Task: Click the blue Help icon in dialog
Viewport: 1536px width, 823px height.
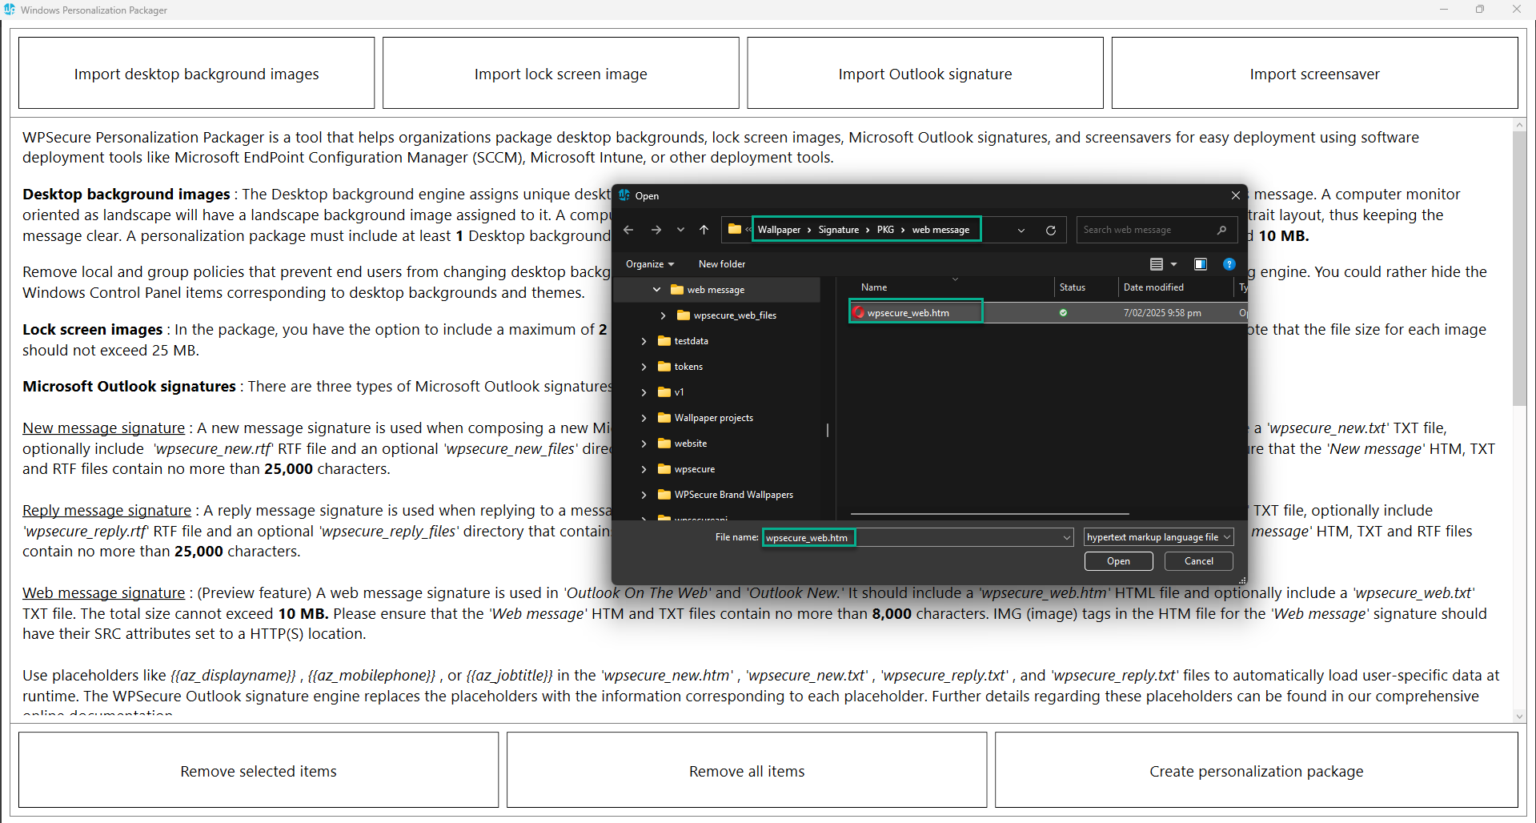Action: 1229,264
